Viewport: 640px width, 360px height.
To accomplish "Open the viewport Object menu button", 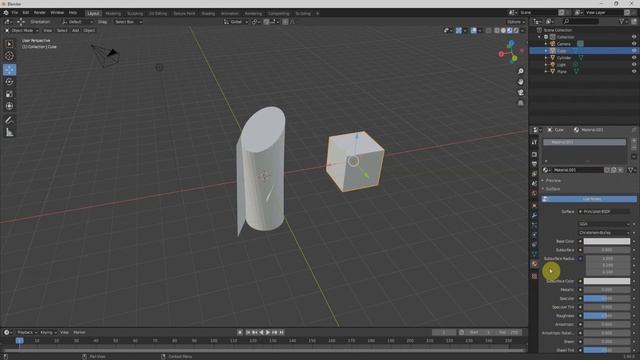I will 89,30.
